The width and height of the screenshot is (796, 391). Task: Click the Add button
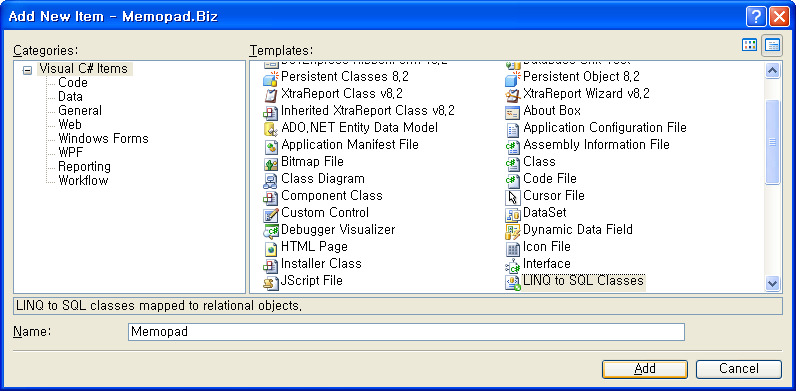click(645, 369)
